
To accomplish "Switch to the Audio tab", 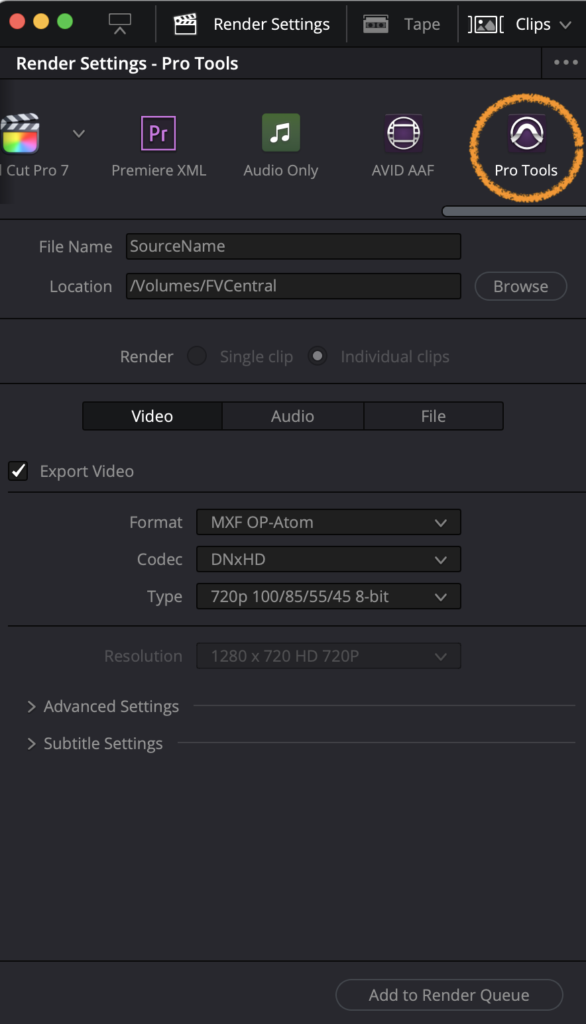I will (293, 416).
